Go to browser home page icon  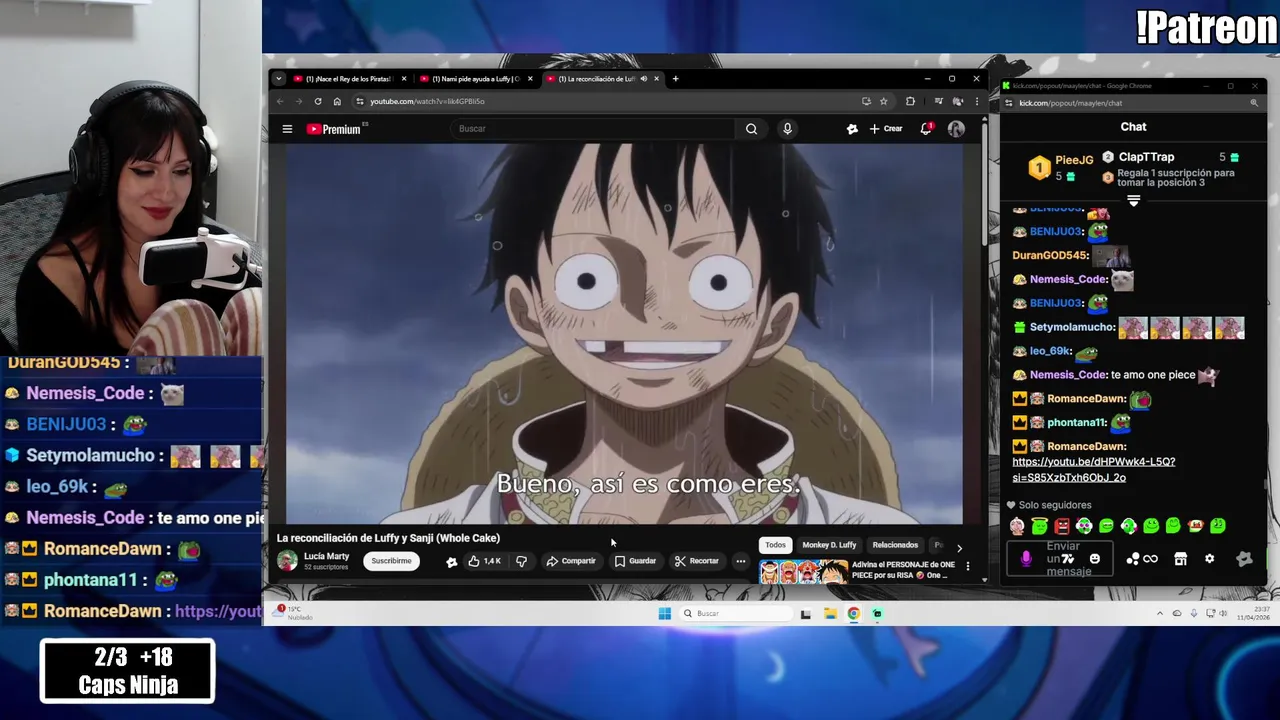[337, 101]
